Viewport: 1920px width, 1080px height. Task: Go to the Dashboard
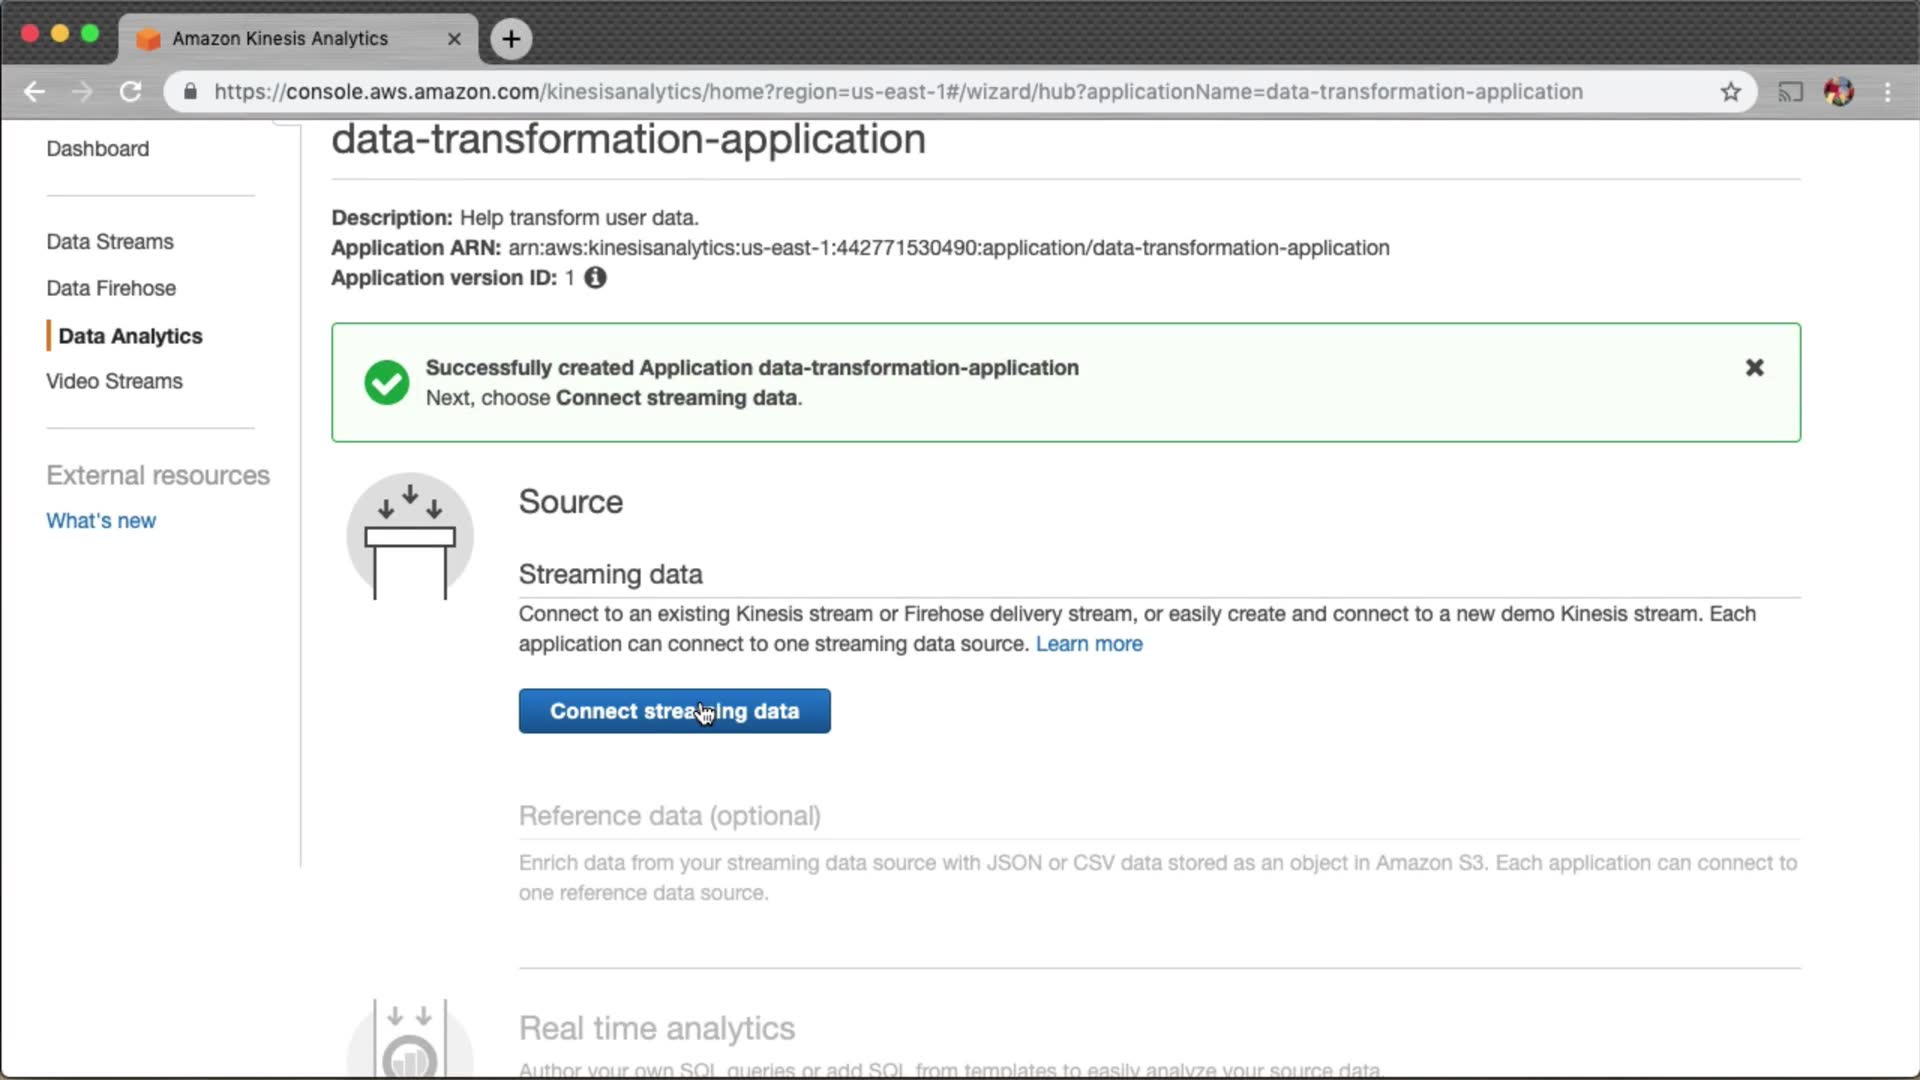point(98,149)
